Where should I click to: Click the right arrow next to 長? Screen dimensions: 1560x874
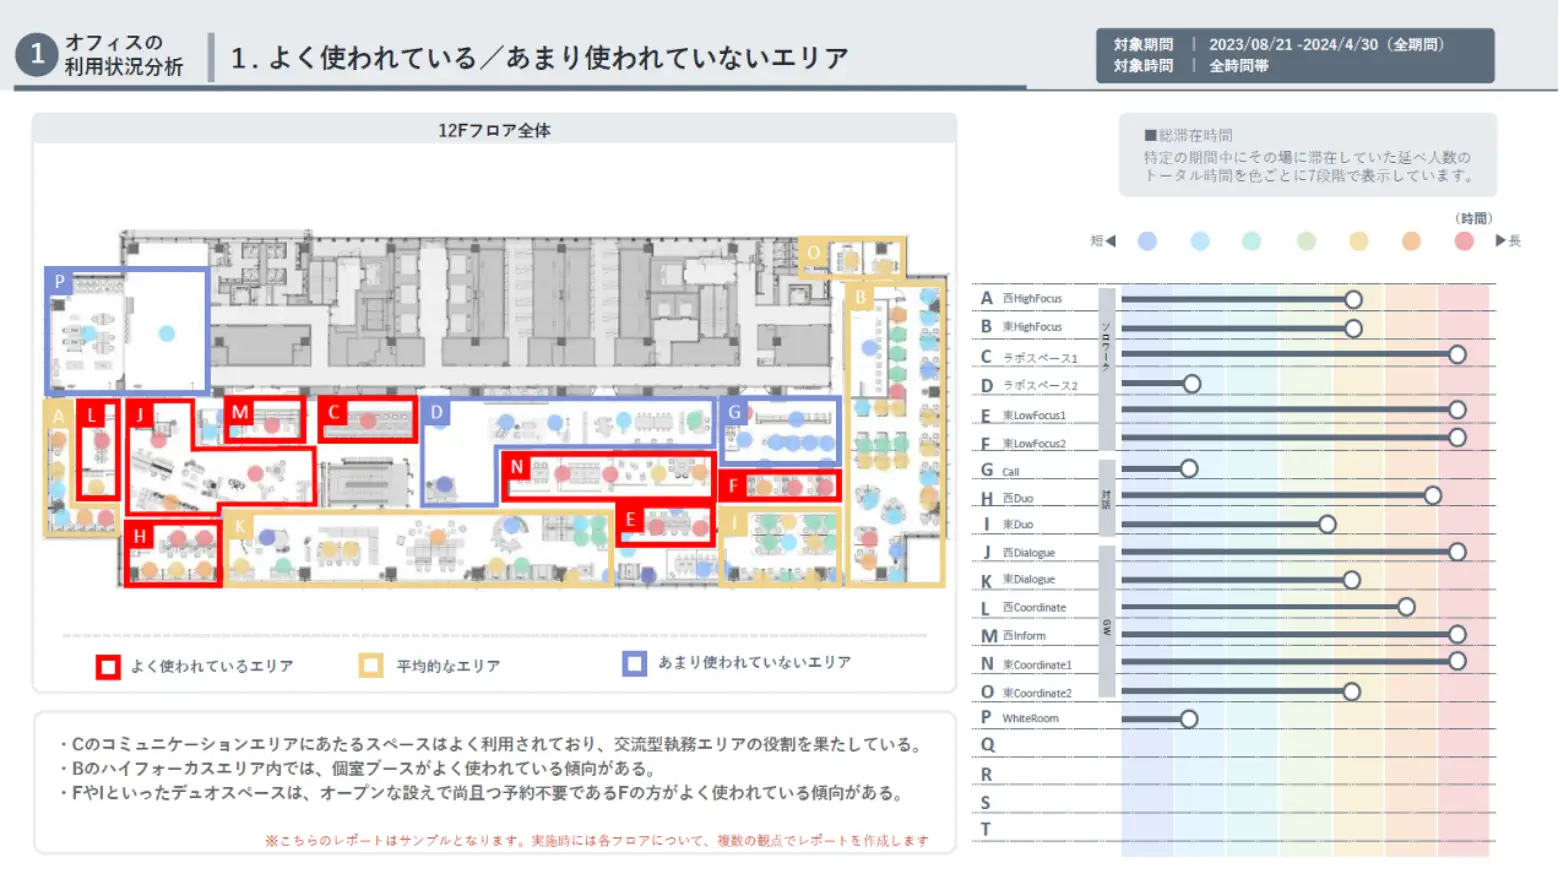coord(1500,241)
